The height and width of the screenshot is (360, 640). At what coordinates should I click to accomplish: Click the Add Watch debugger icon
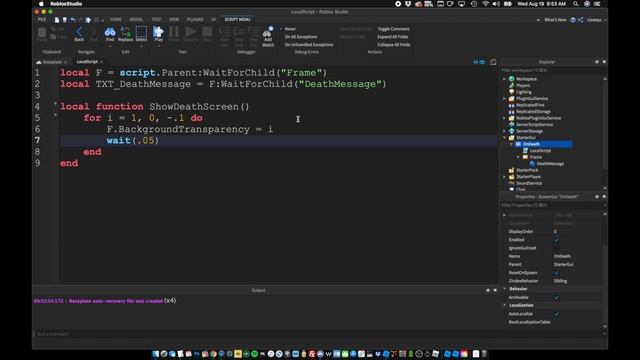pyautogui.click(x=268, y=36)
